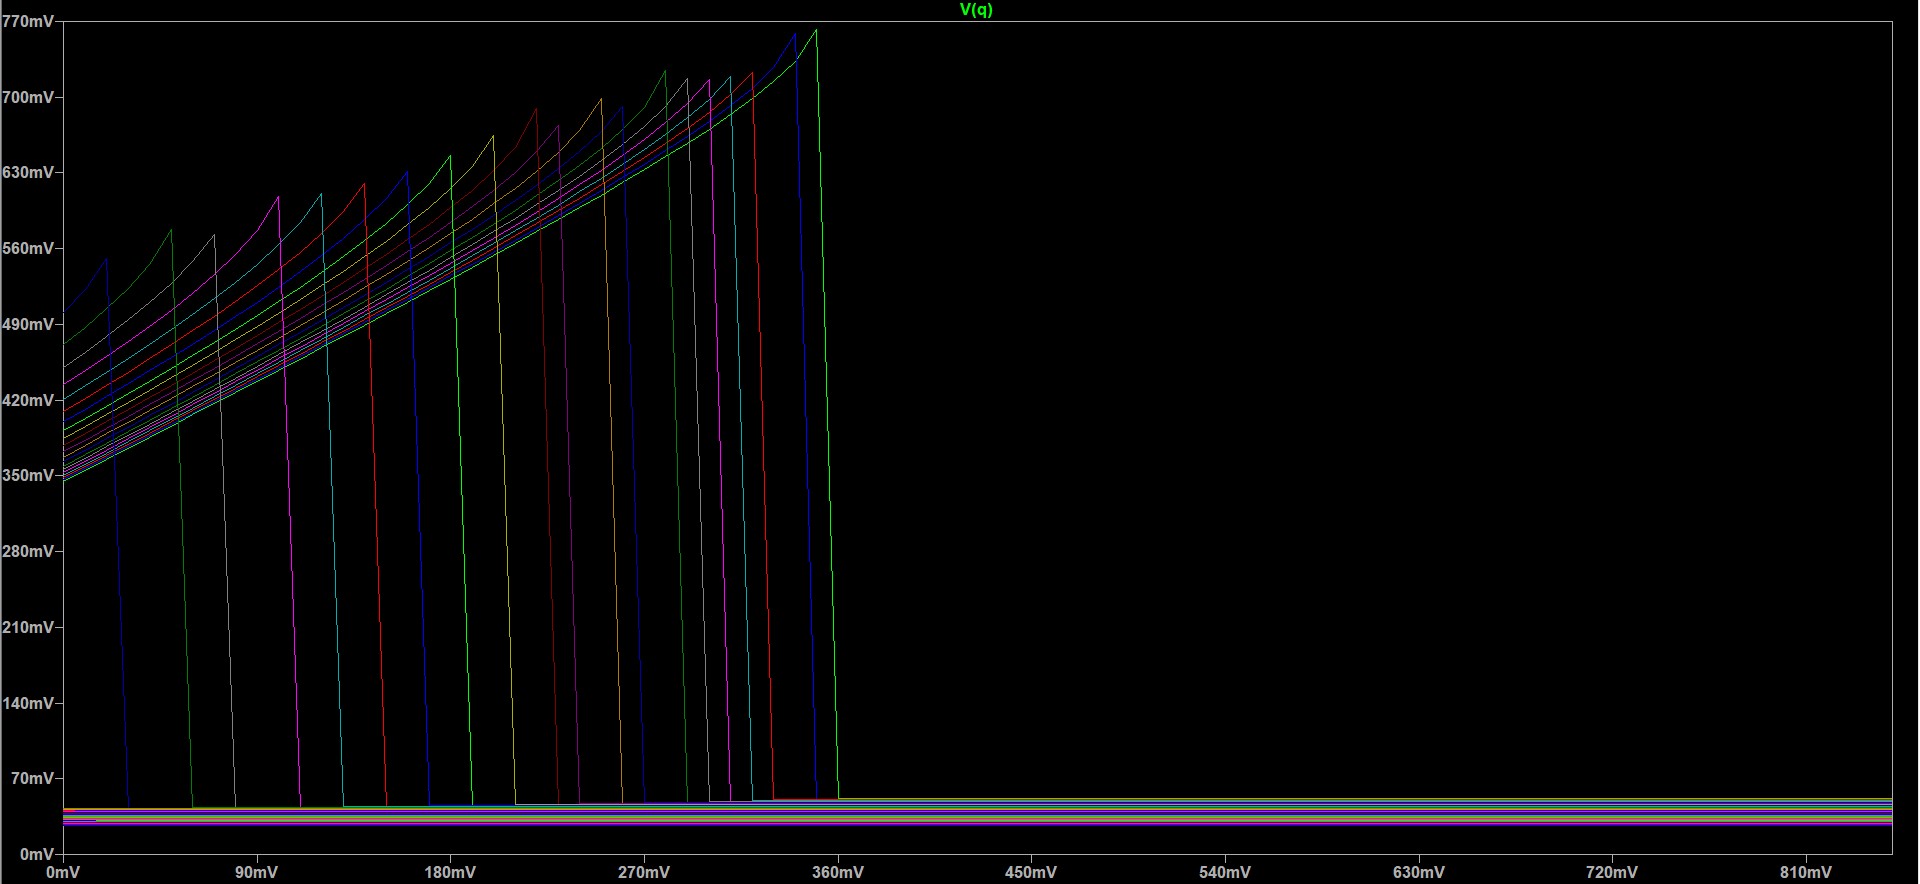Click the 810mV horizontal axis label
1920x884 pixels.
(1806, 872)
